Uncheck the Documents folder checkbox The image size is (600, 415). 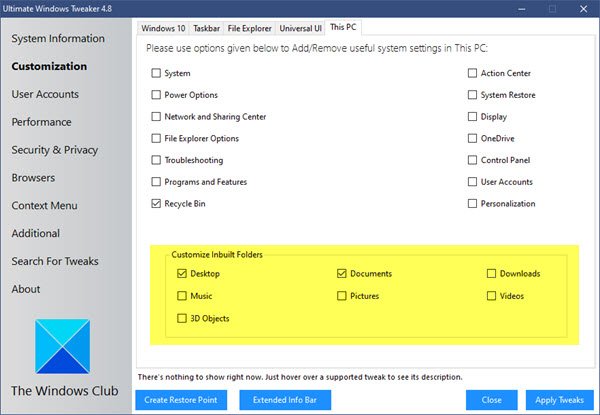point(342,273)
